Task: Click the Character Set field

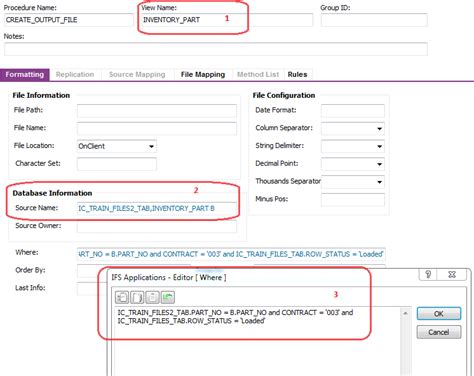Action: (117, 164)
